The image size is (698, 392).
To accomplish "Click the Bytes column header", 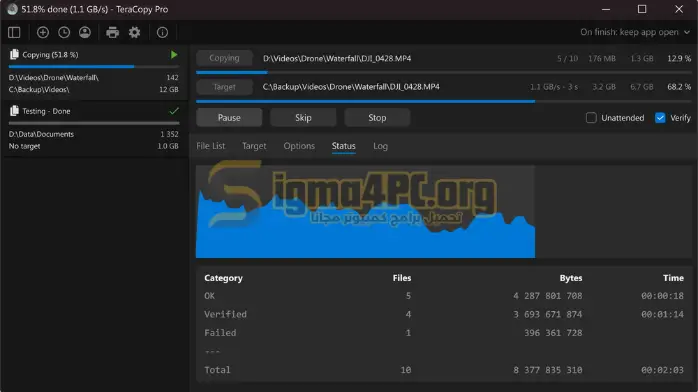I will (571, 278).
